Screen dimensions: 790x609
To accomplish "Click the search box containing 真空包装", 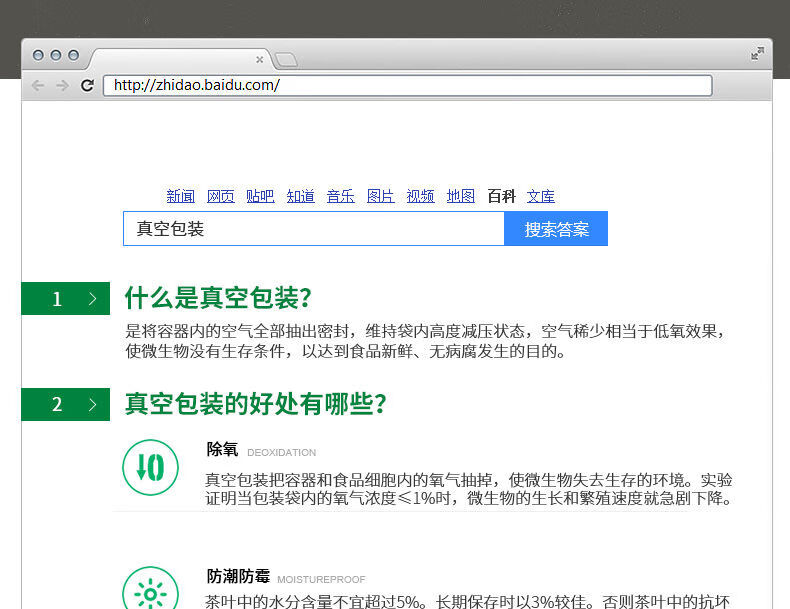I will click(x=313, y=229).
